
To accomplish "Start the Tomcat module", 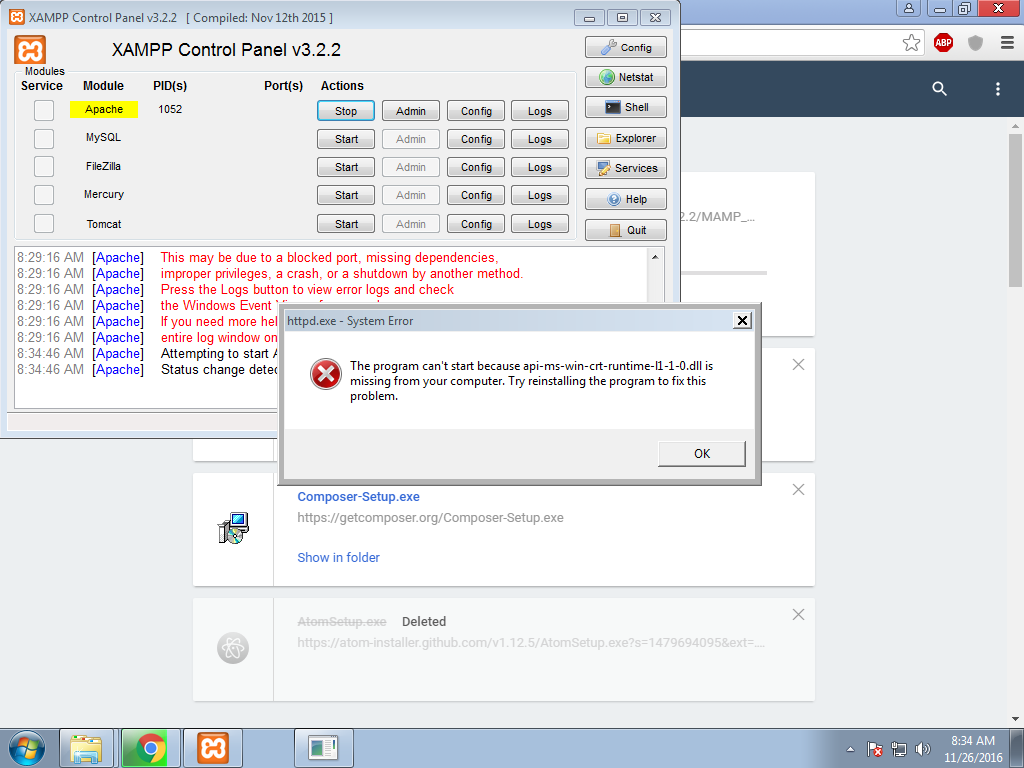I will point(346,224).
